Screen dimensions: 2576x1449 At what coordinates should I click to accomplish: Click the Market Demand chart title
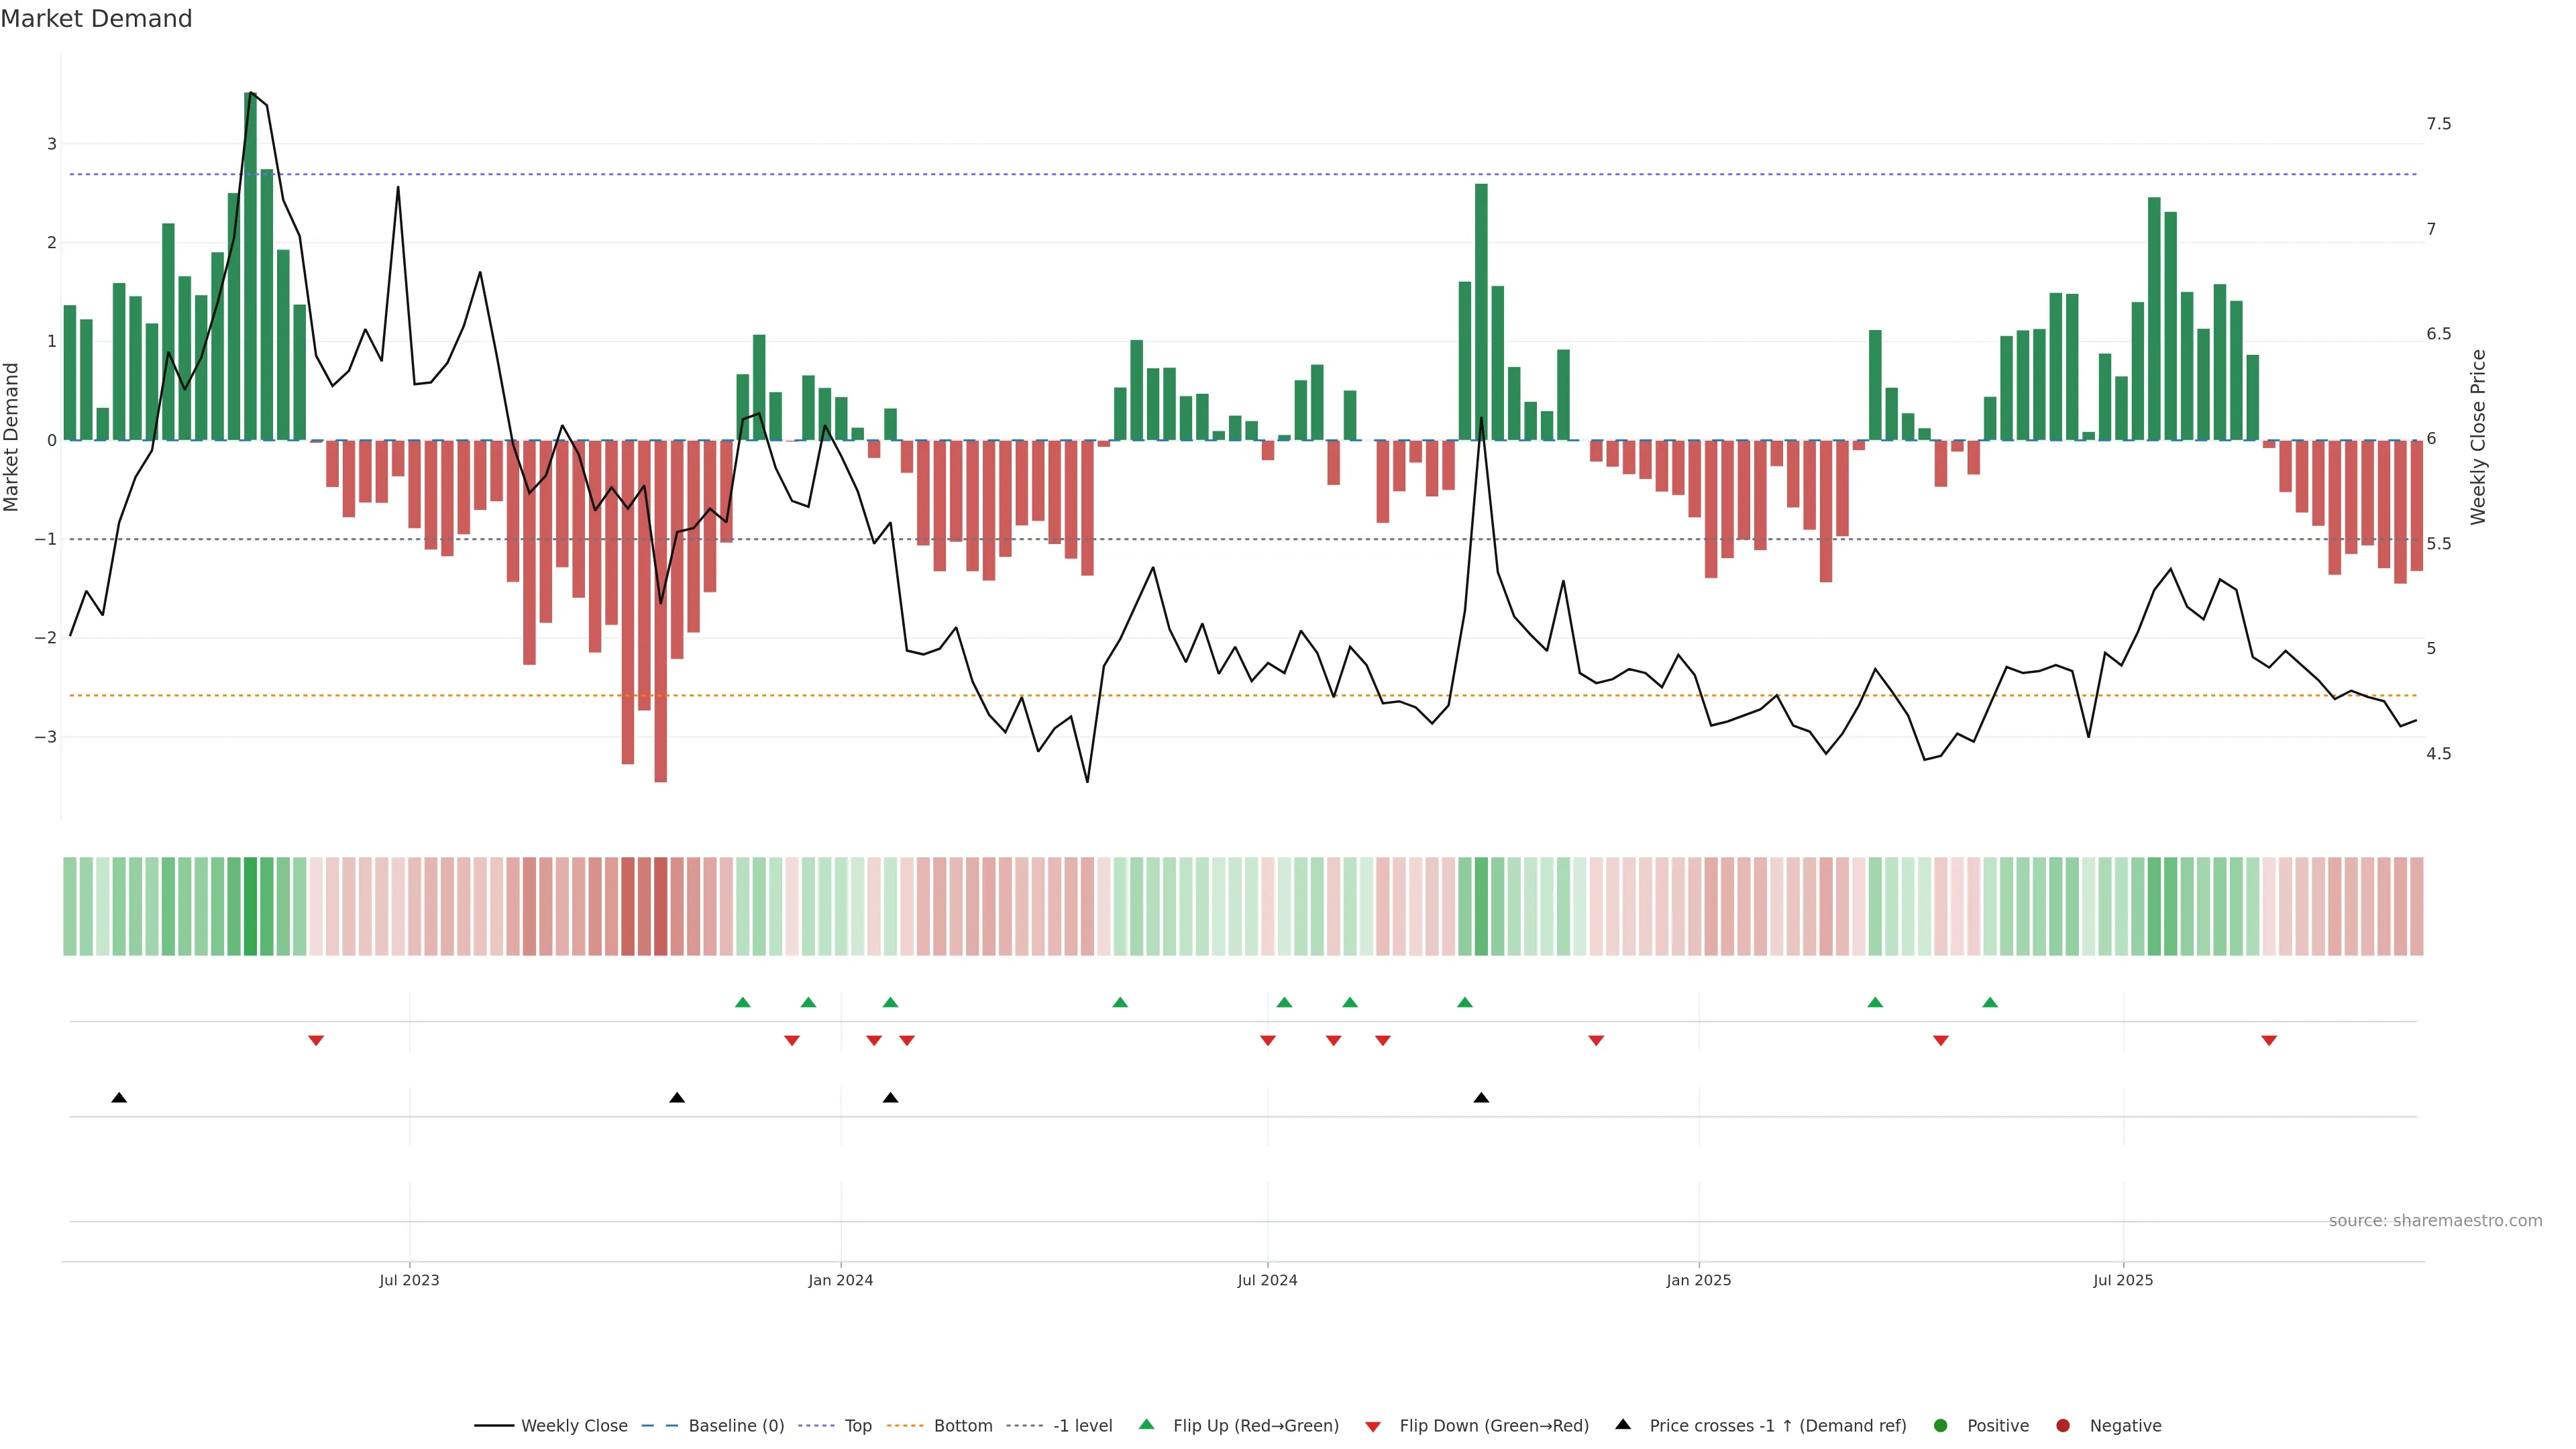tap(96, 19)
